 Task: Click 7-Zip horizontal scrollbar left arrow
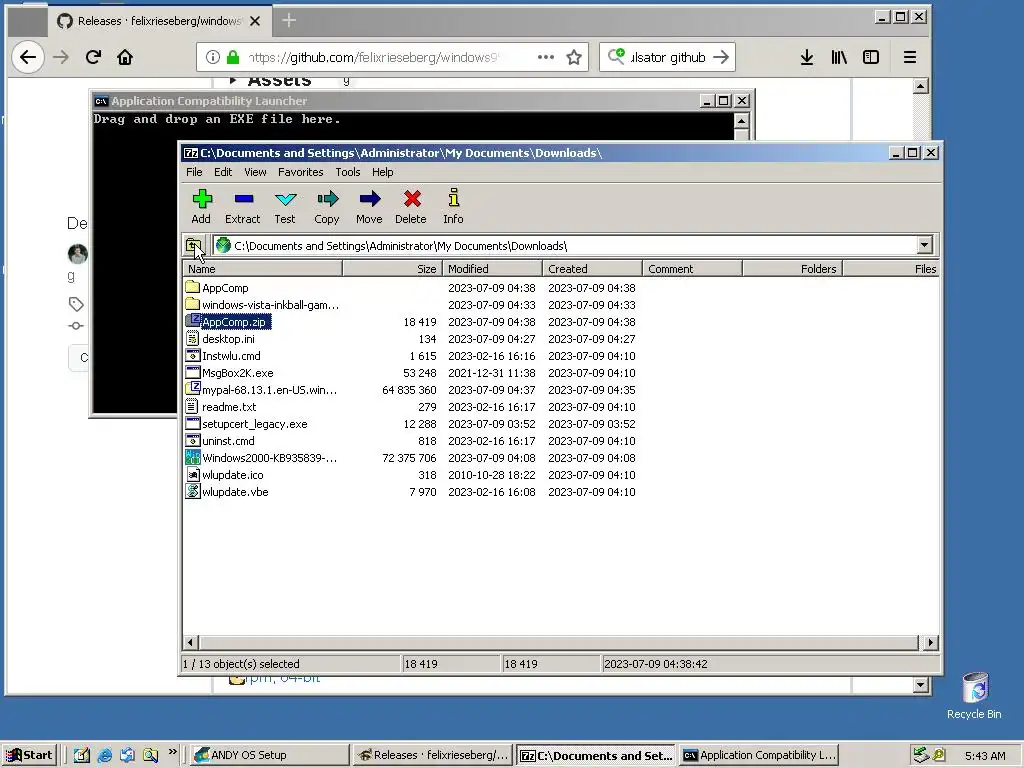pos(191,643)
